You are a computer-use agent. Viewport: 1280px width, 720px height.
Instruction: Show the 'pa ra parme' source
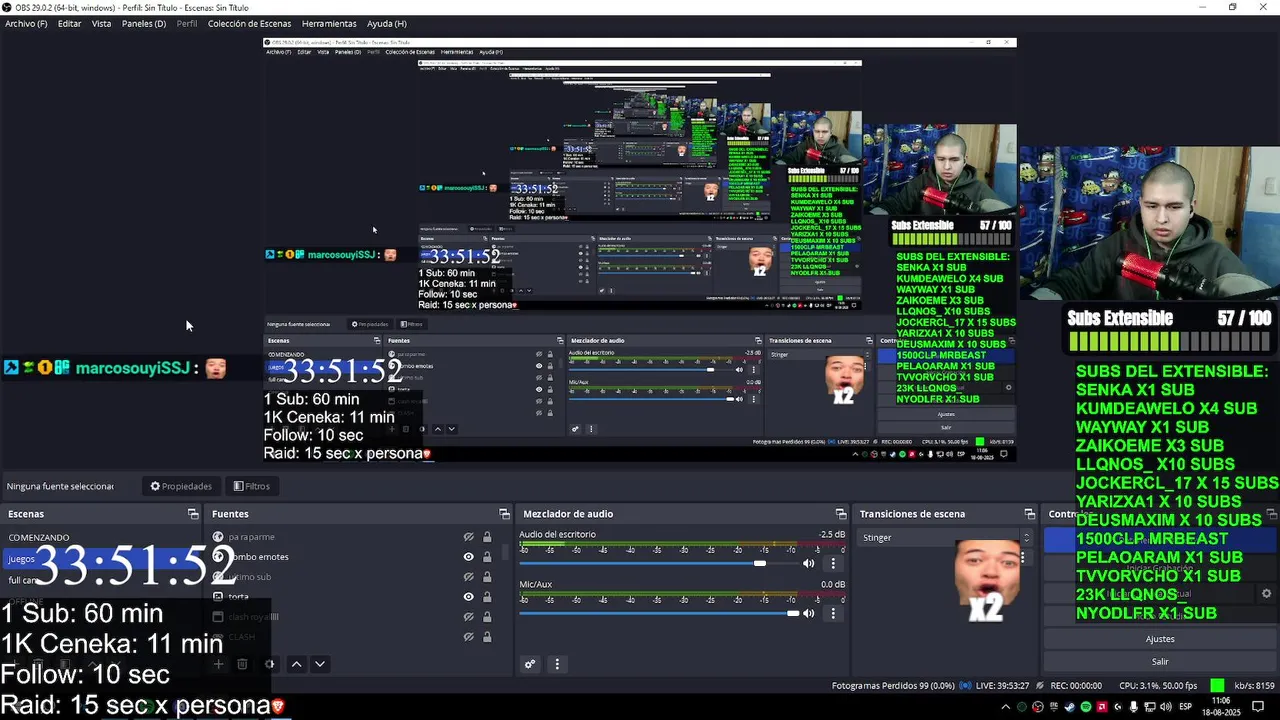[x=468, y=537]
